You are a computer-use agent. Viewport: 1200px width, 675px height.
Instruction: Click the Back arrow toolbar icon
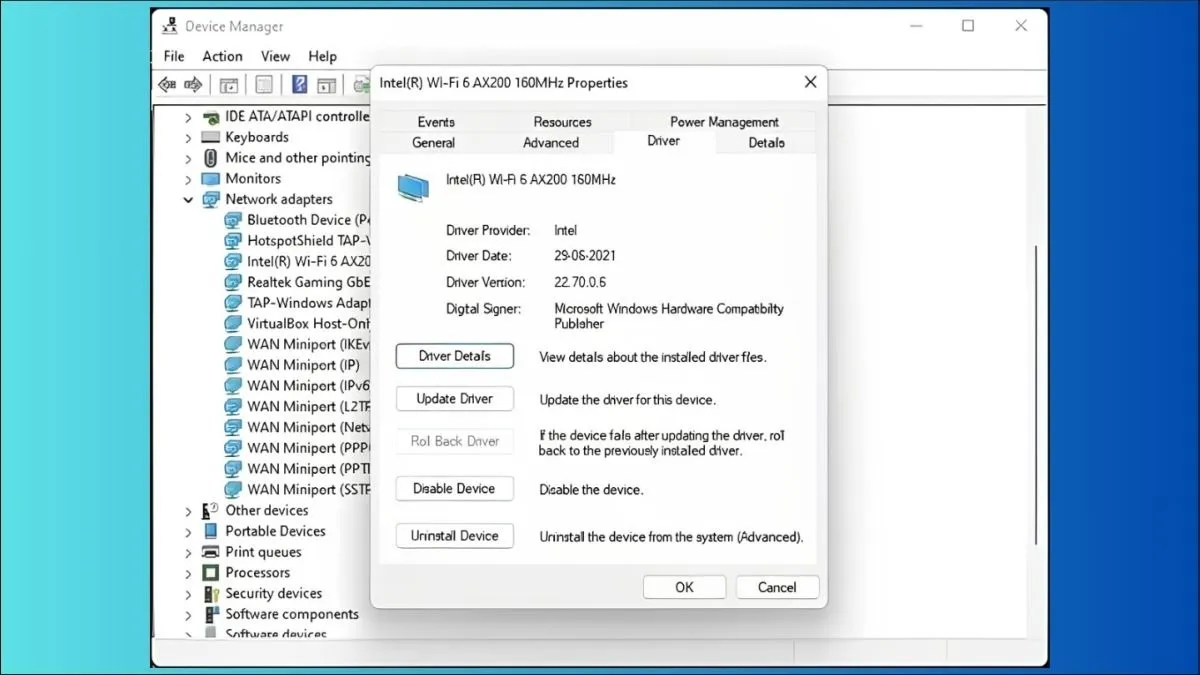(168, 85)
